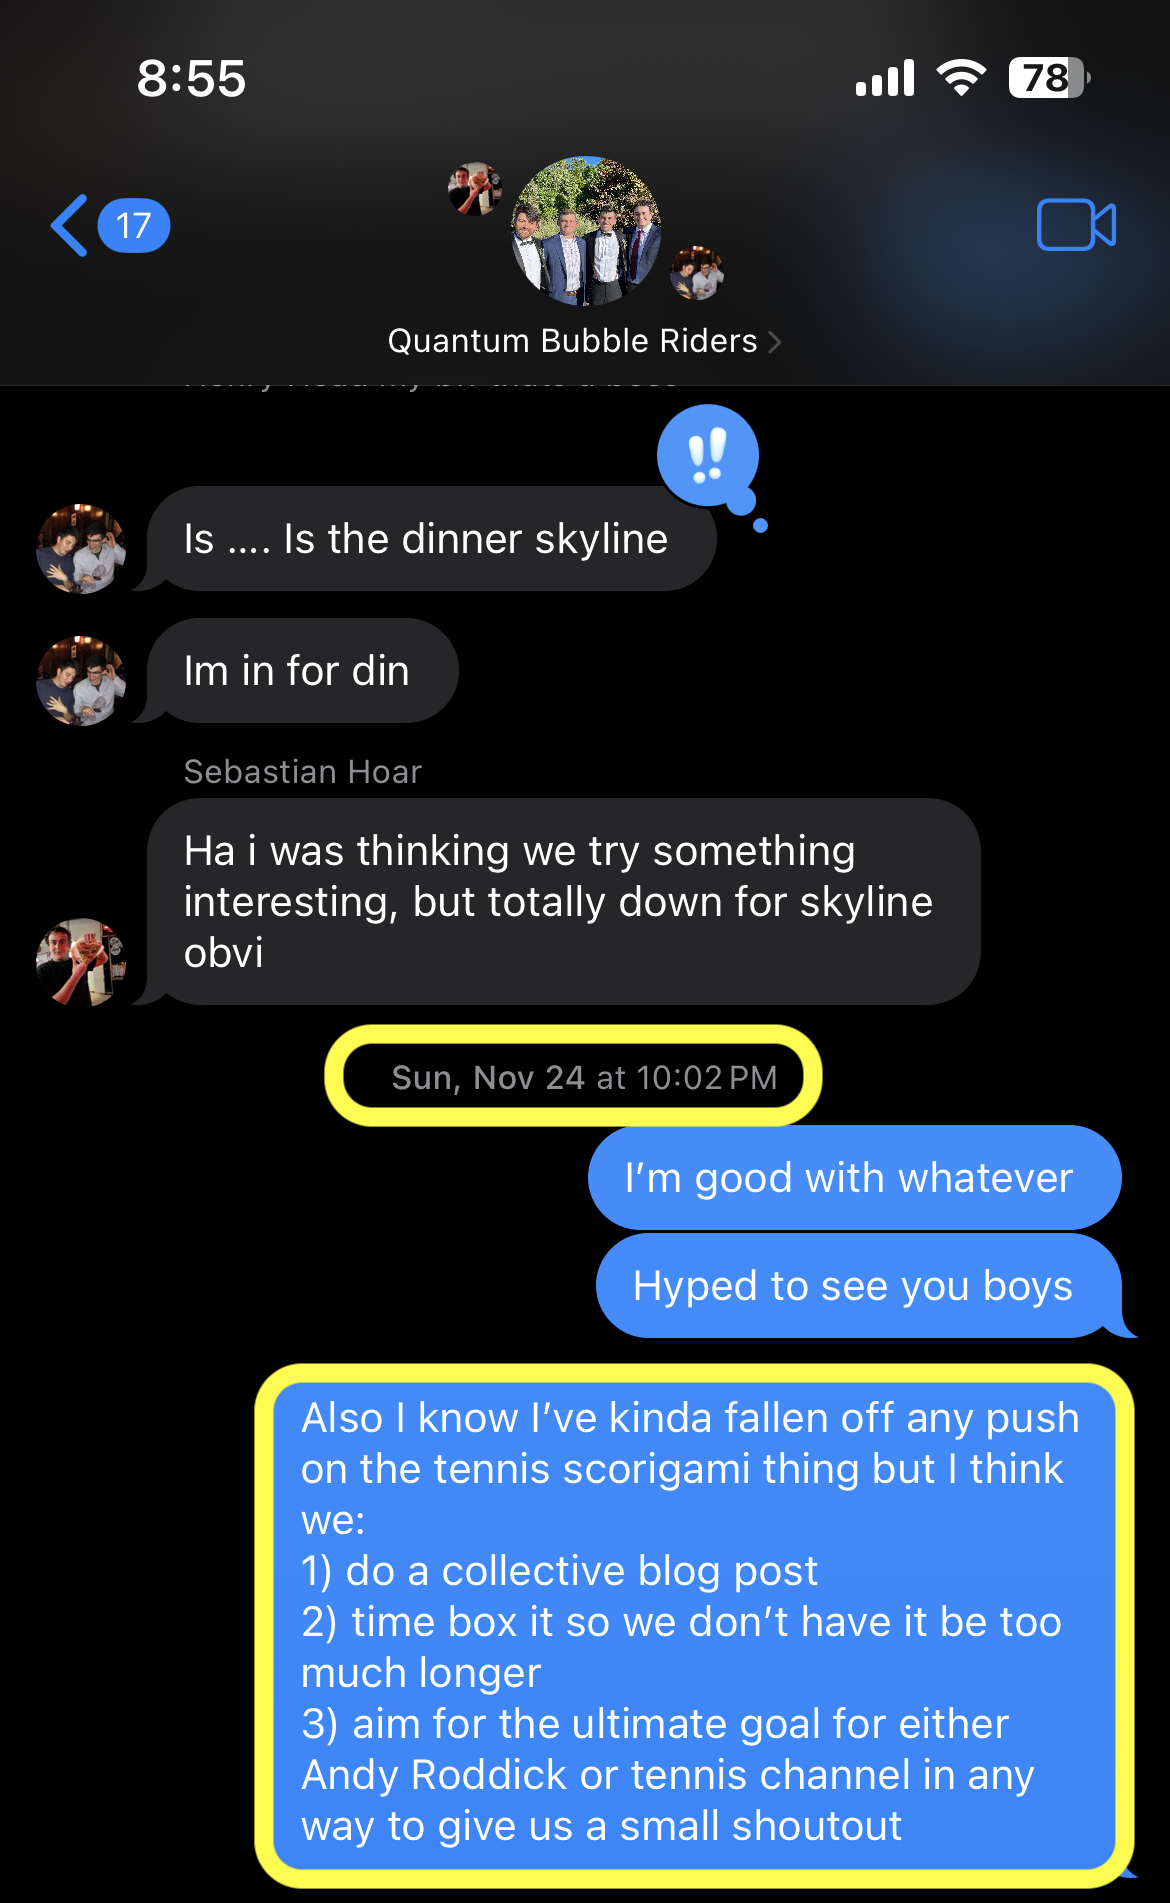Select the 'Hyped to see you boys' bubble

(x=858, y=1286)
